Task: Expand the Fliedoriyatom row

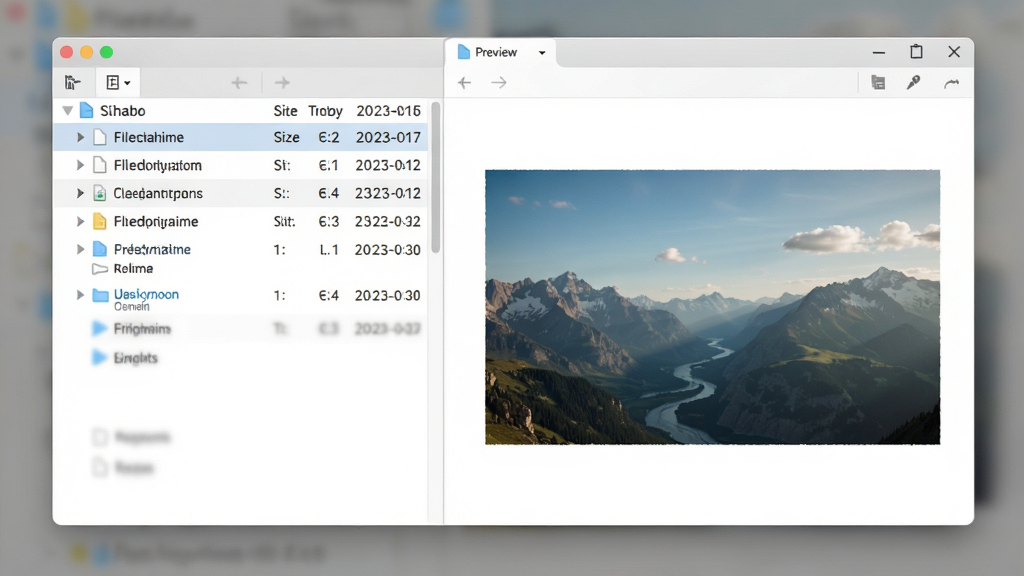Action: point(80,165)
